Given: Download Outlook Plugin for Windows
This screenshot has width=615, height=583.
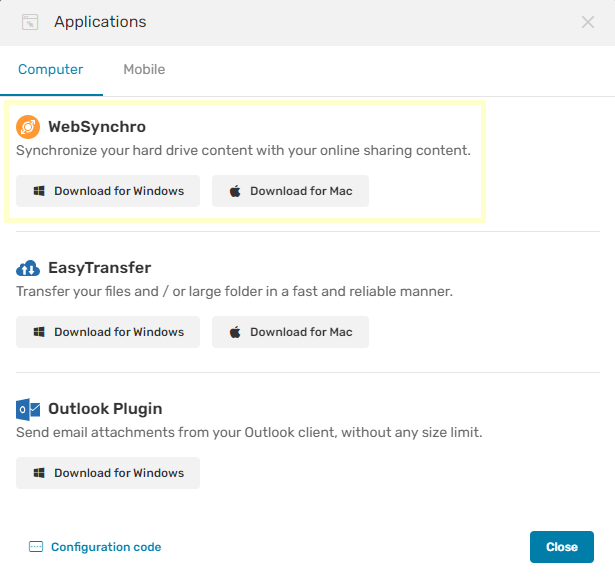Looking at the screenshot, I should (x=108, y=473).
